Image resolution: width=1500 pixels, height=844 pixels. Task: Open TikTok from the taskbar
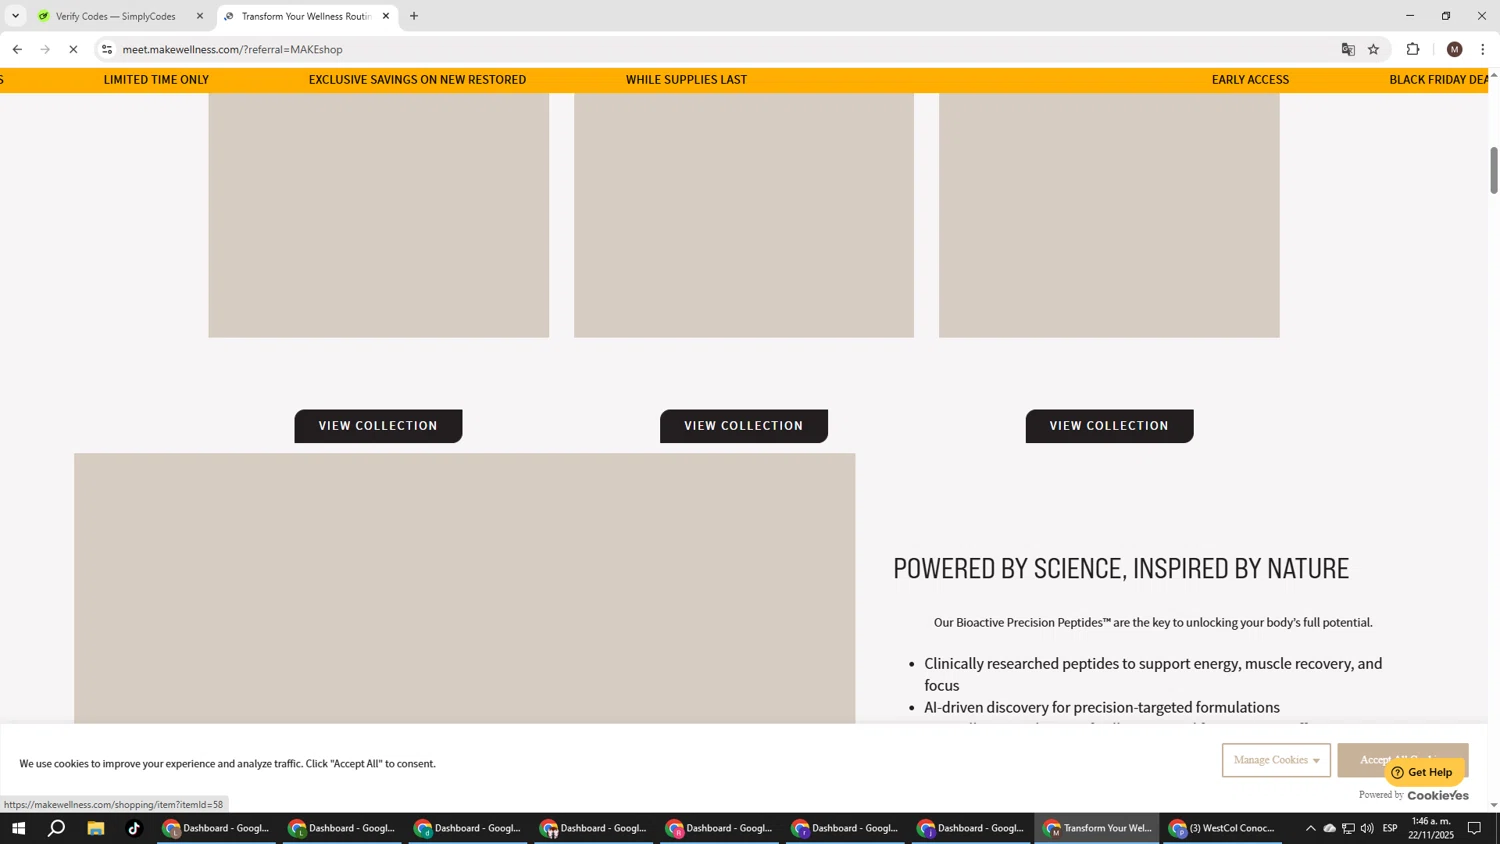(134, 828)
